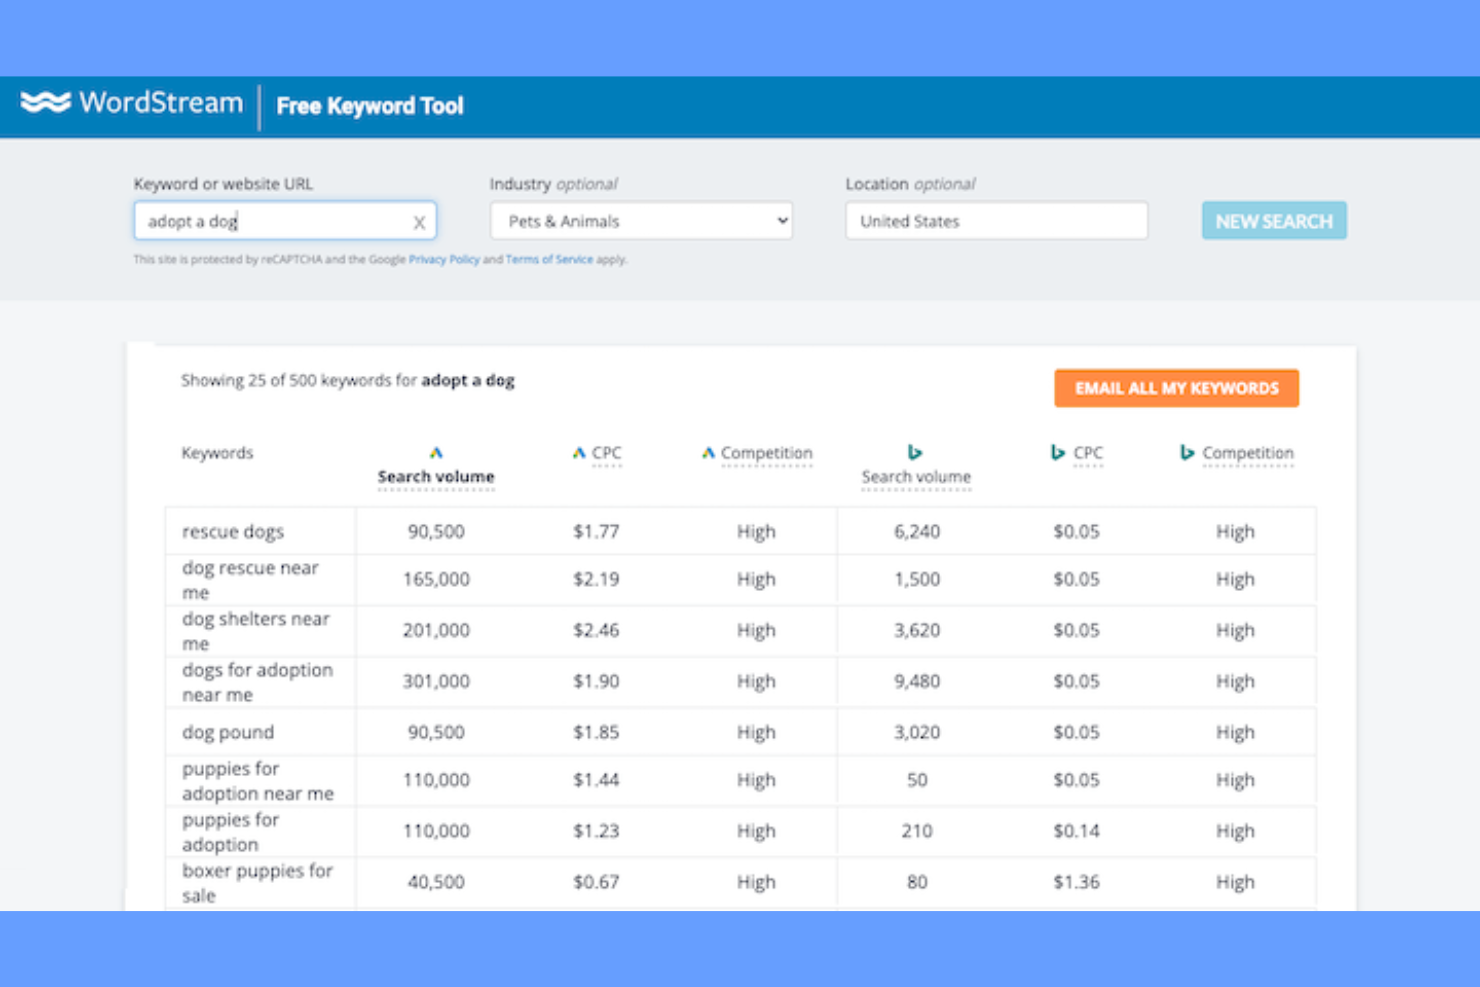Click the 6,240 Bing search volume value
1480x987 pixels.
pos(917,531)
